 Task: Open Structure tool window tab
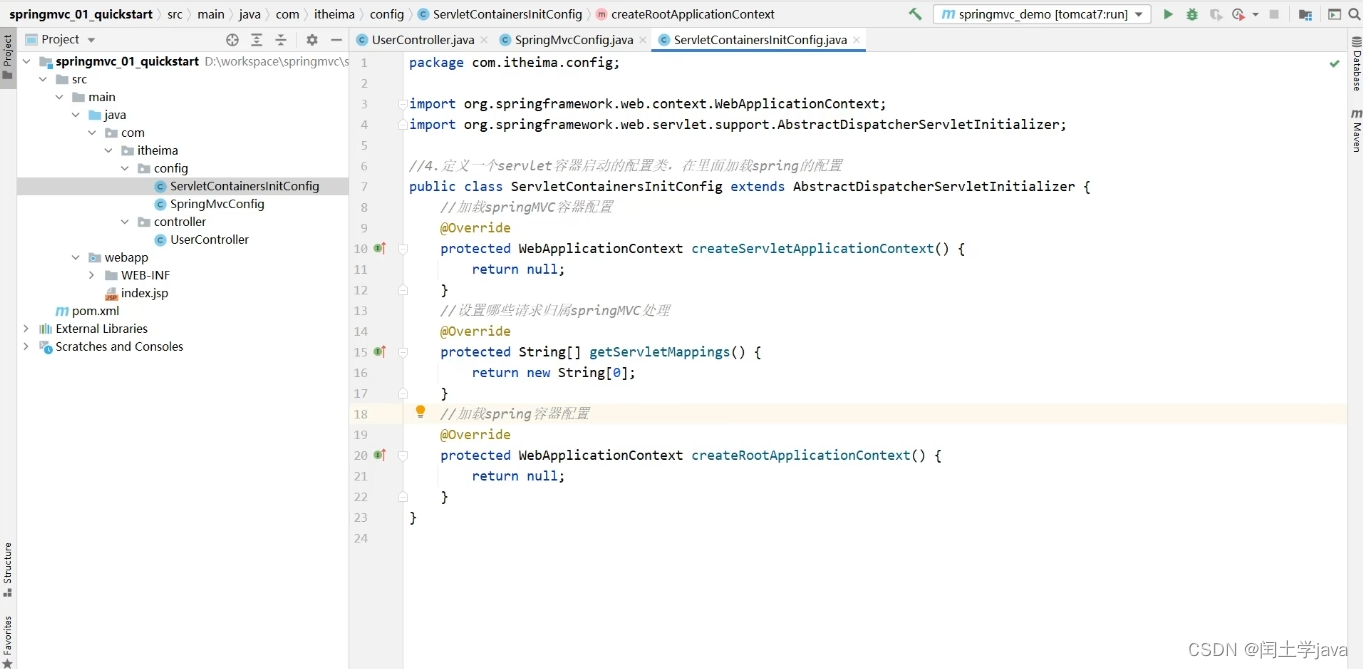click(7, 570)
